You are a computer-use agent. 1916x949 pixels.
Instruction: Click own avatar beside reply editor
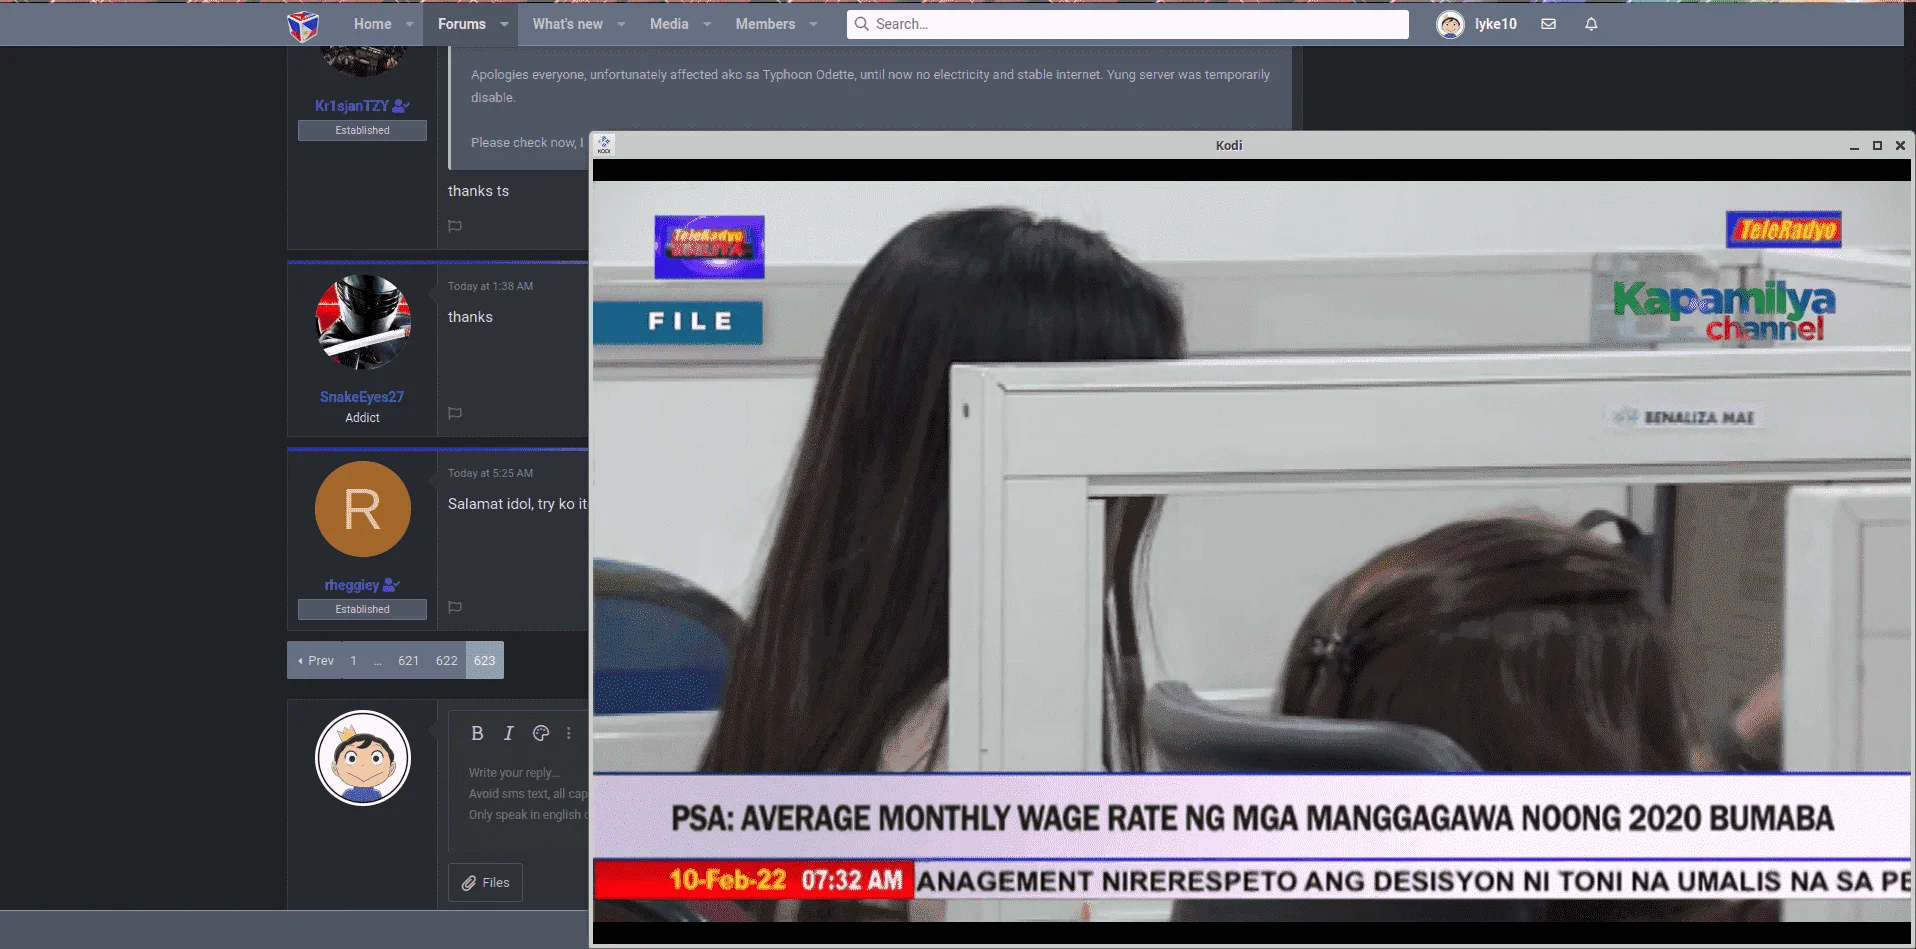[362, 758]
